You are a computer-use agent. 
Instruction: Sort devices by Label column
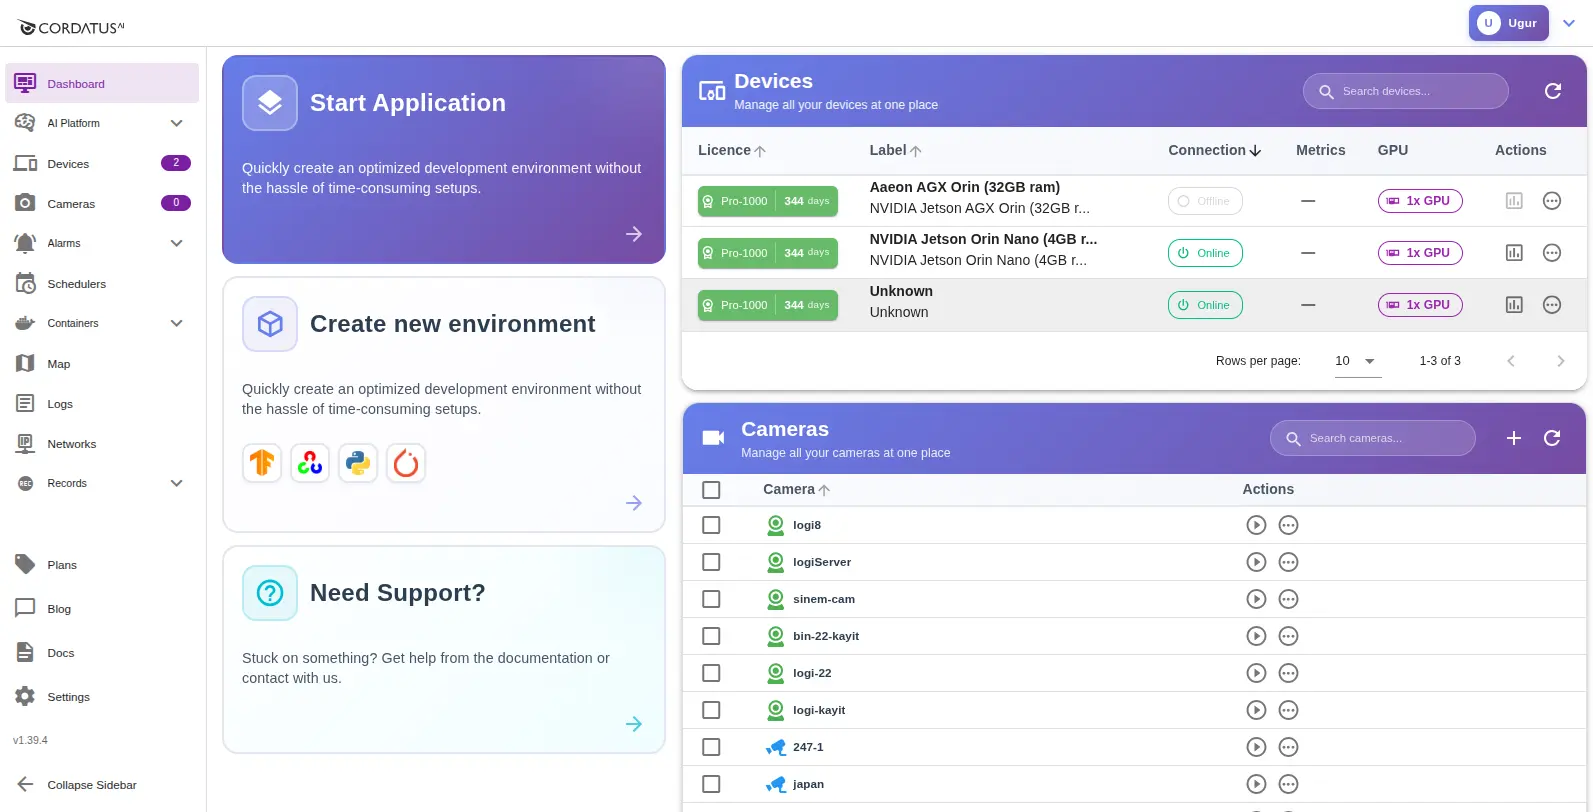tap(896, 150)
